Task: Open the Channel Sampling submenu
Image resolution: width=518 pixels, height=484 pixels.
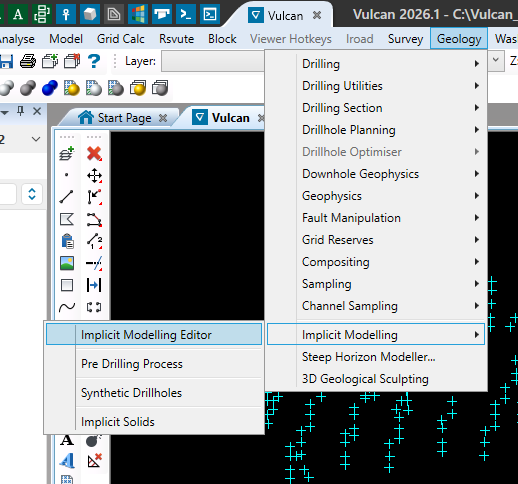Action: [x=376, y=306]
